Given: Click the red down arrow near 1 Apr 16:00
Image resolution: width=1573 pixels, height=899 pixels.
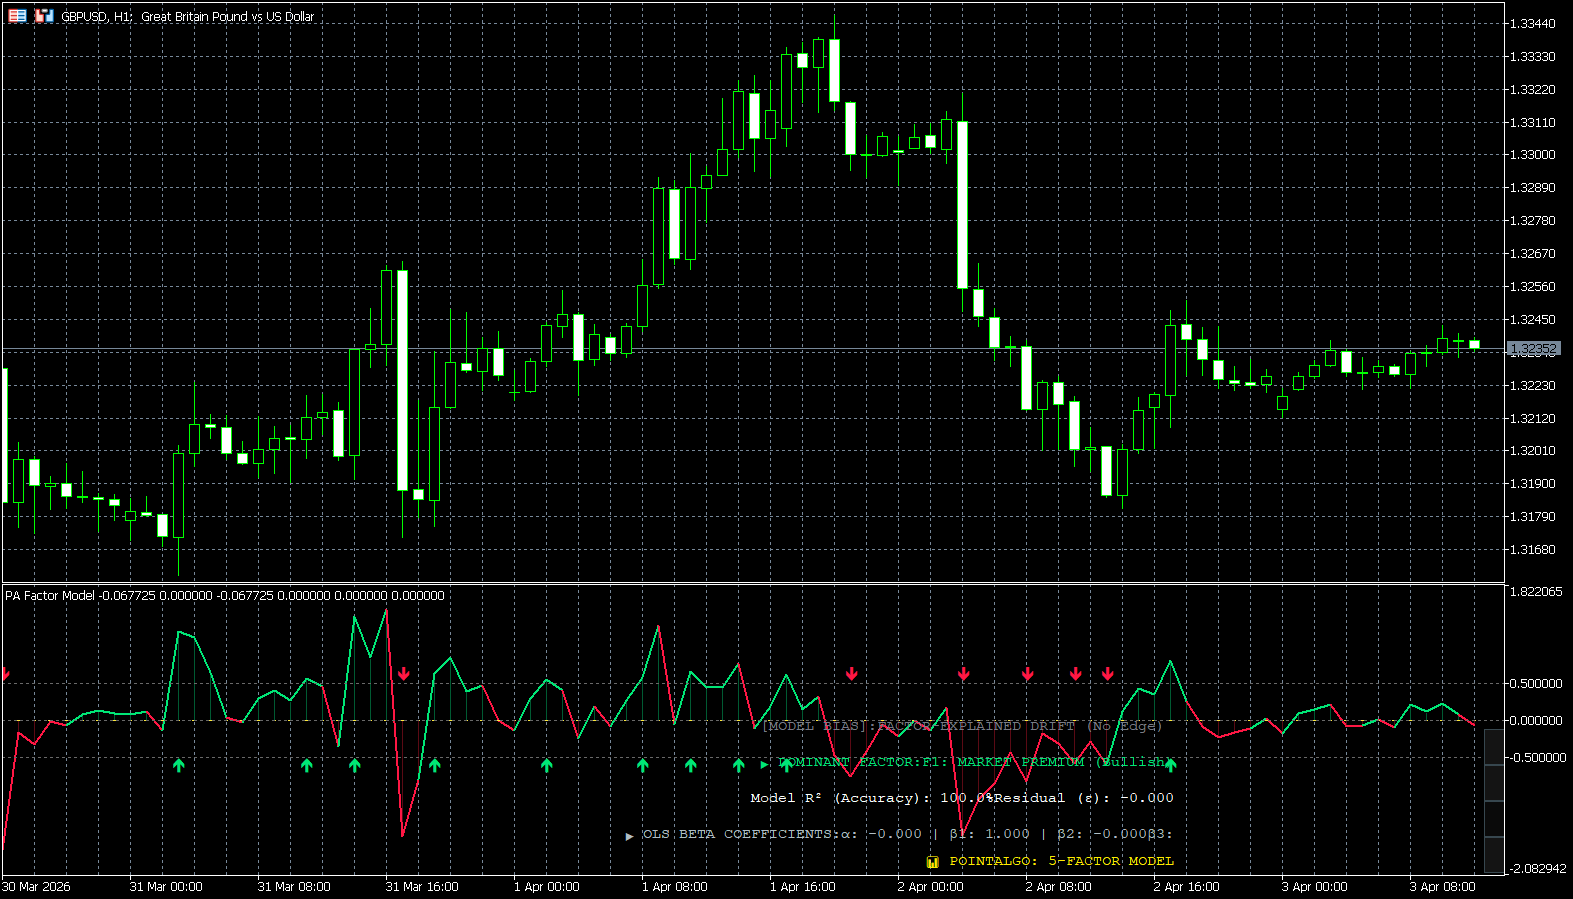Looking at the screenshot, I should (852, 674).
